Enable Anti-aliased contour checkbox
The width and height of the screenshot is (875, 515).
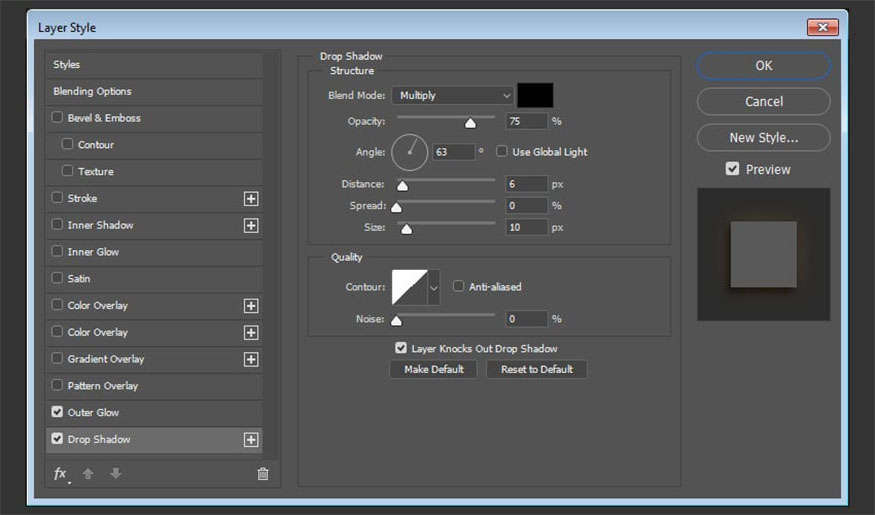(x=459, y=287)
